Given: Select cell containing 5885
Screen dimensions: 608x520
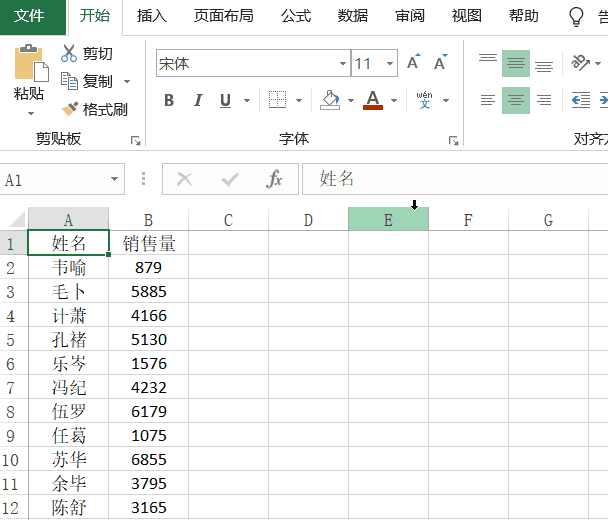Looking at the screenshot, I should 149,291.
